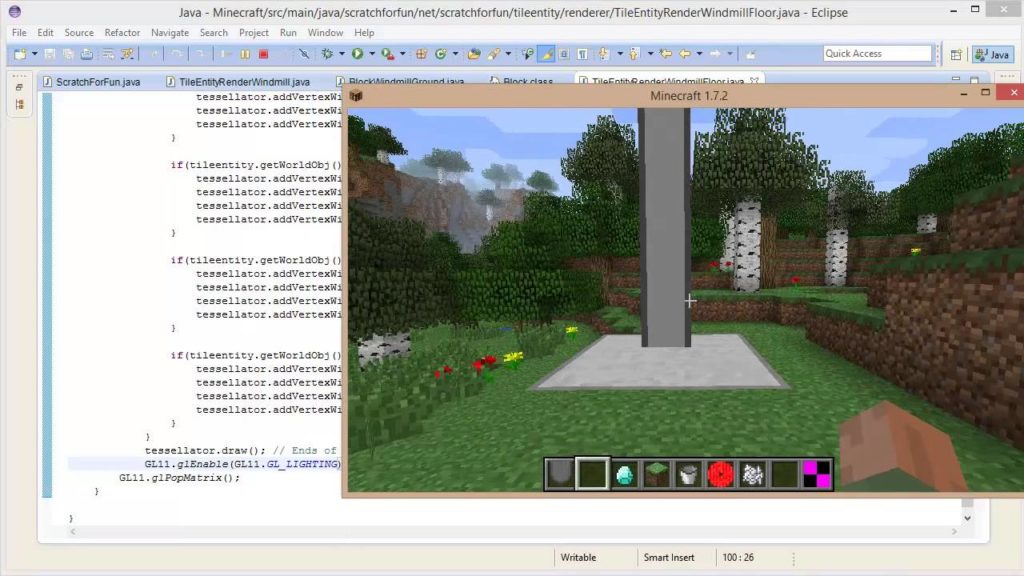Toggle Skip All Breakpoints icon
1024x576 pixels.
304,54
